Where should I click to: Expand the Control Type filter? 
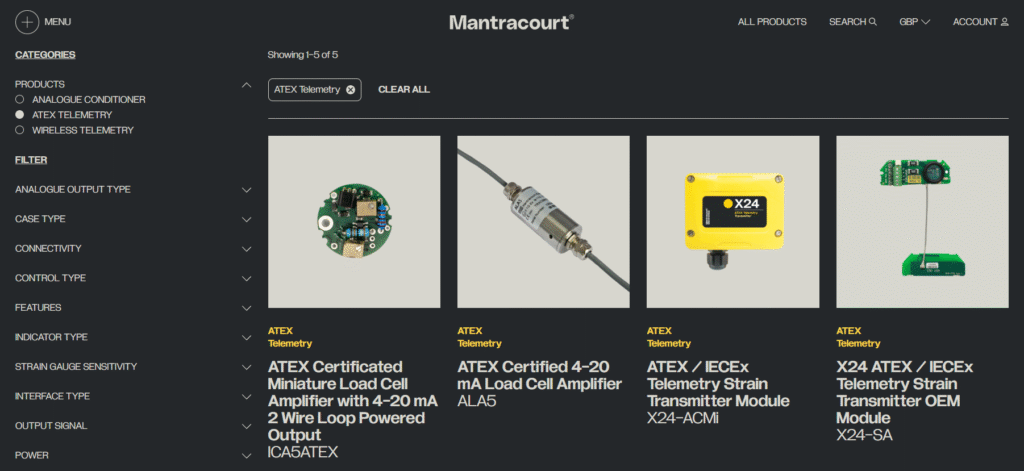(246, 278)
